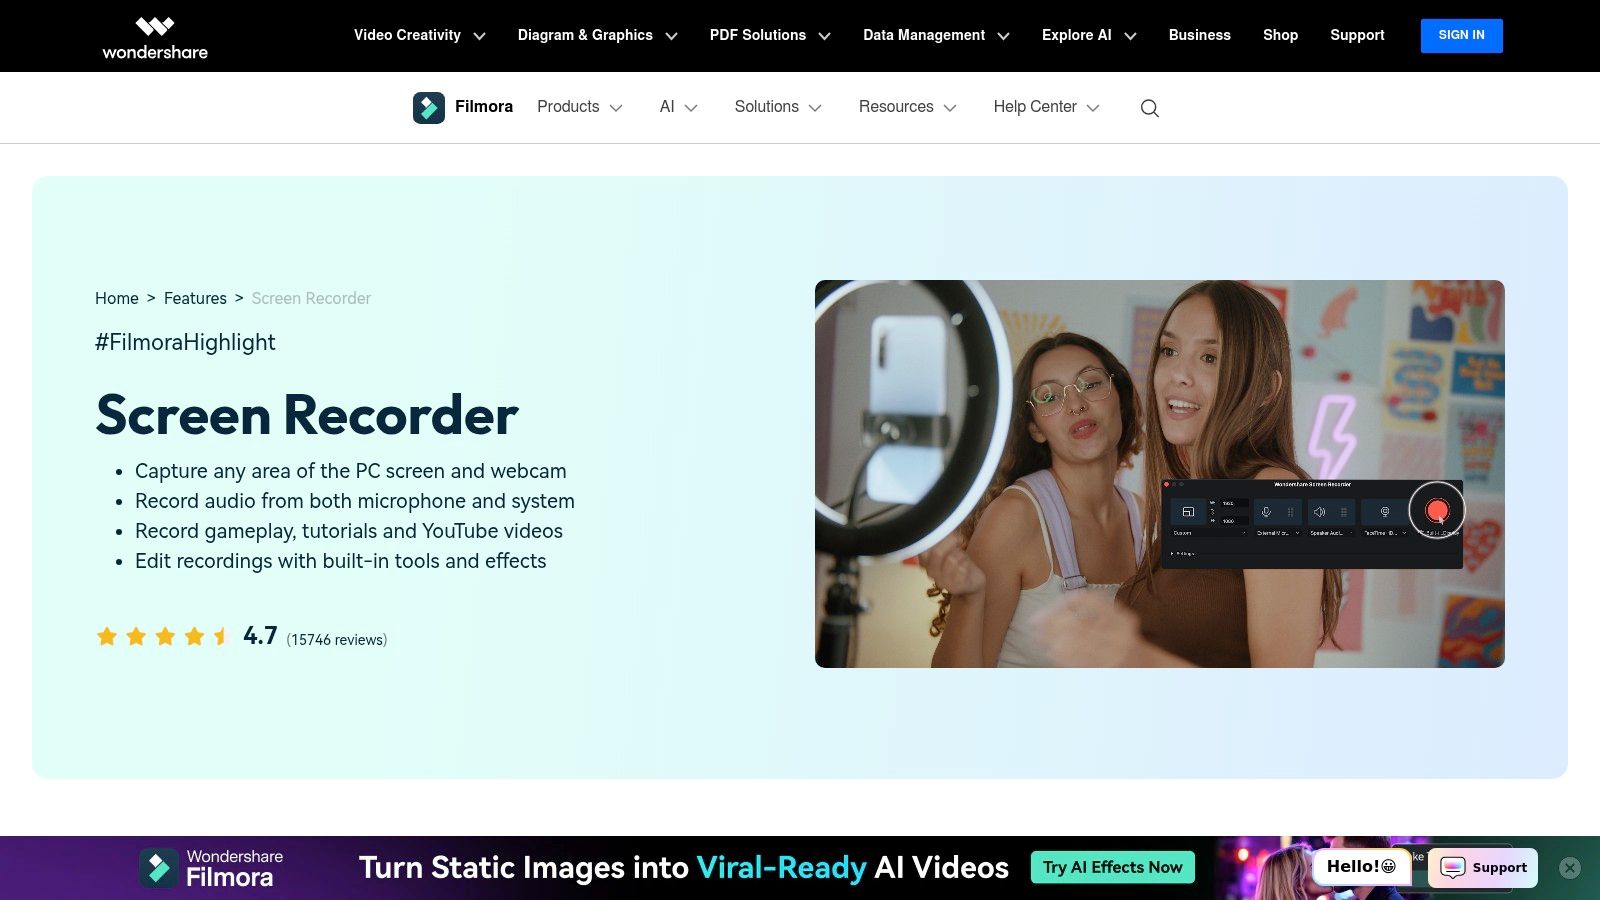Click the Hello! chat bubble

pyautogui.click(x=1360, y=867)
